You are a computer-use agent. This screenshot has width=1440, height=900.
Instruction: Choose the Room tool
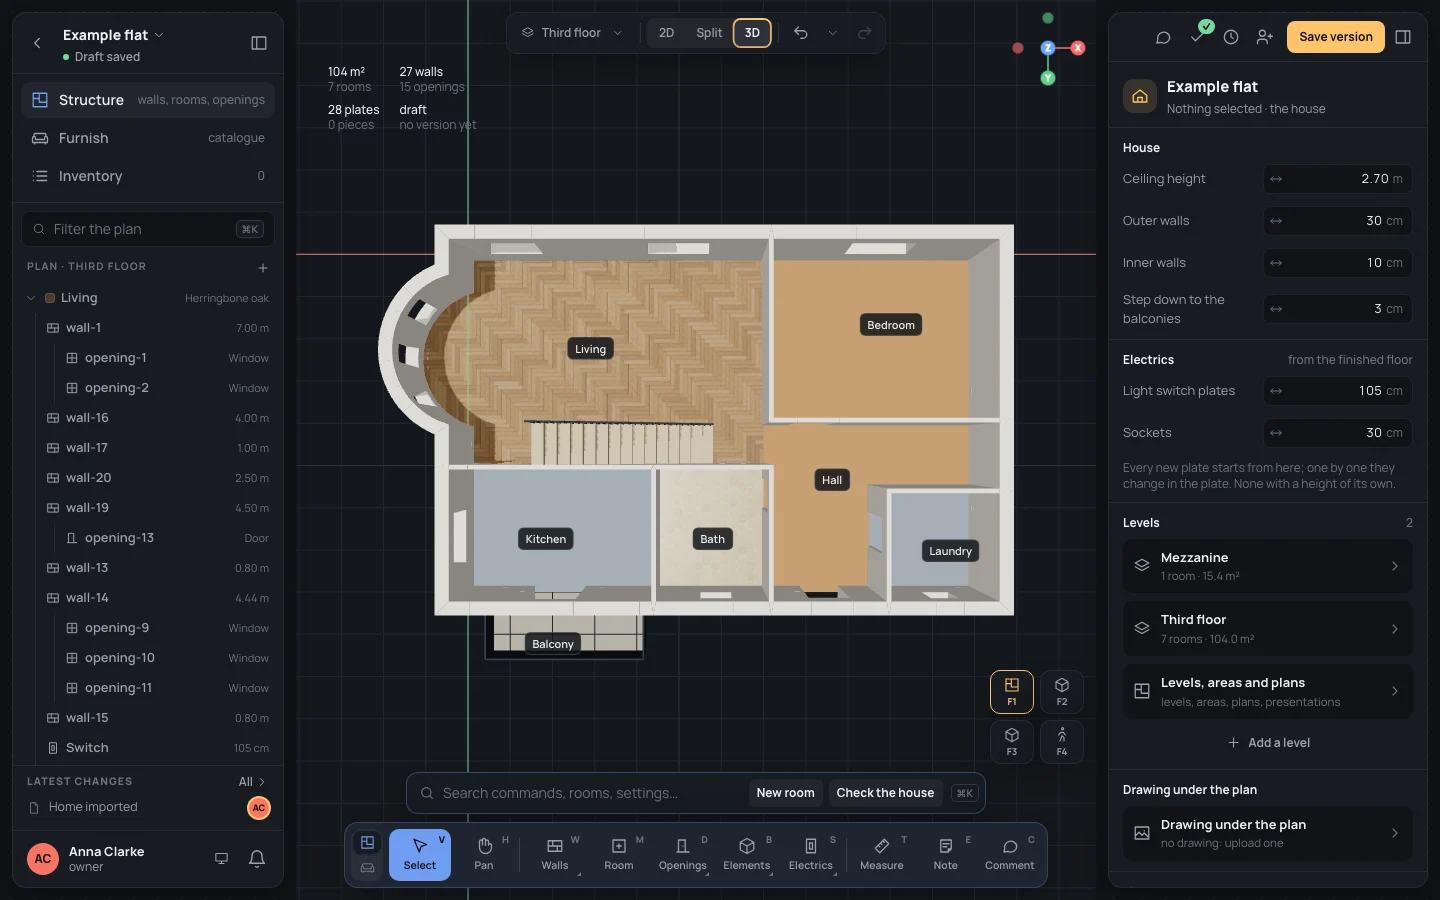click(x=619, y=855)
